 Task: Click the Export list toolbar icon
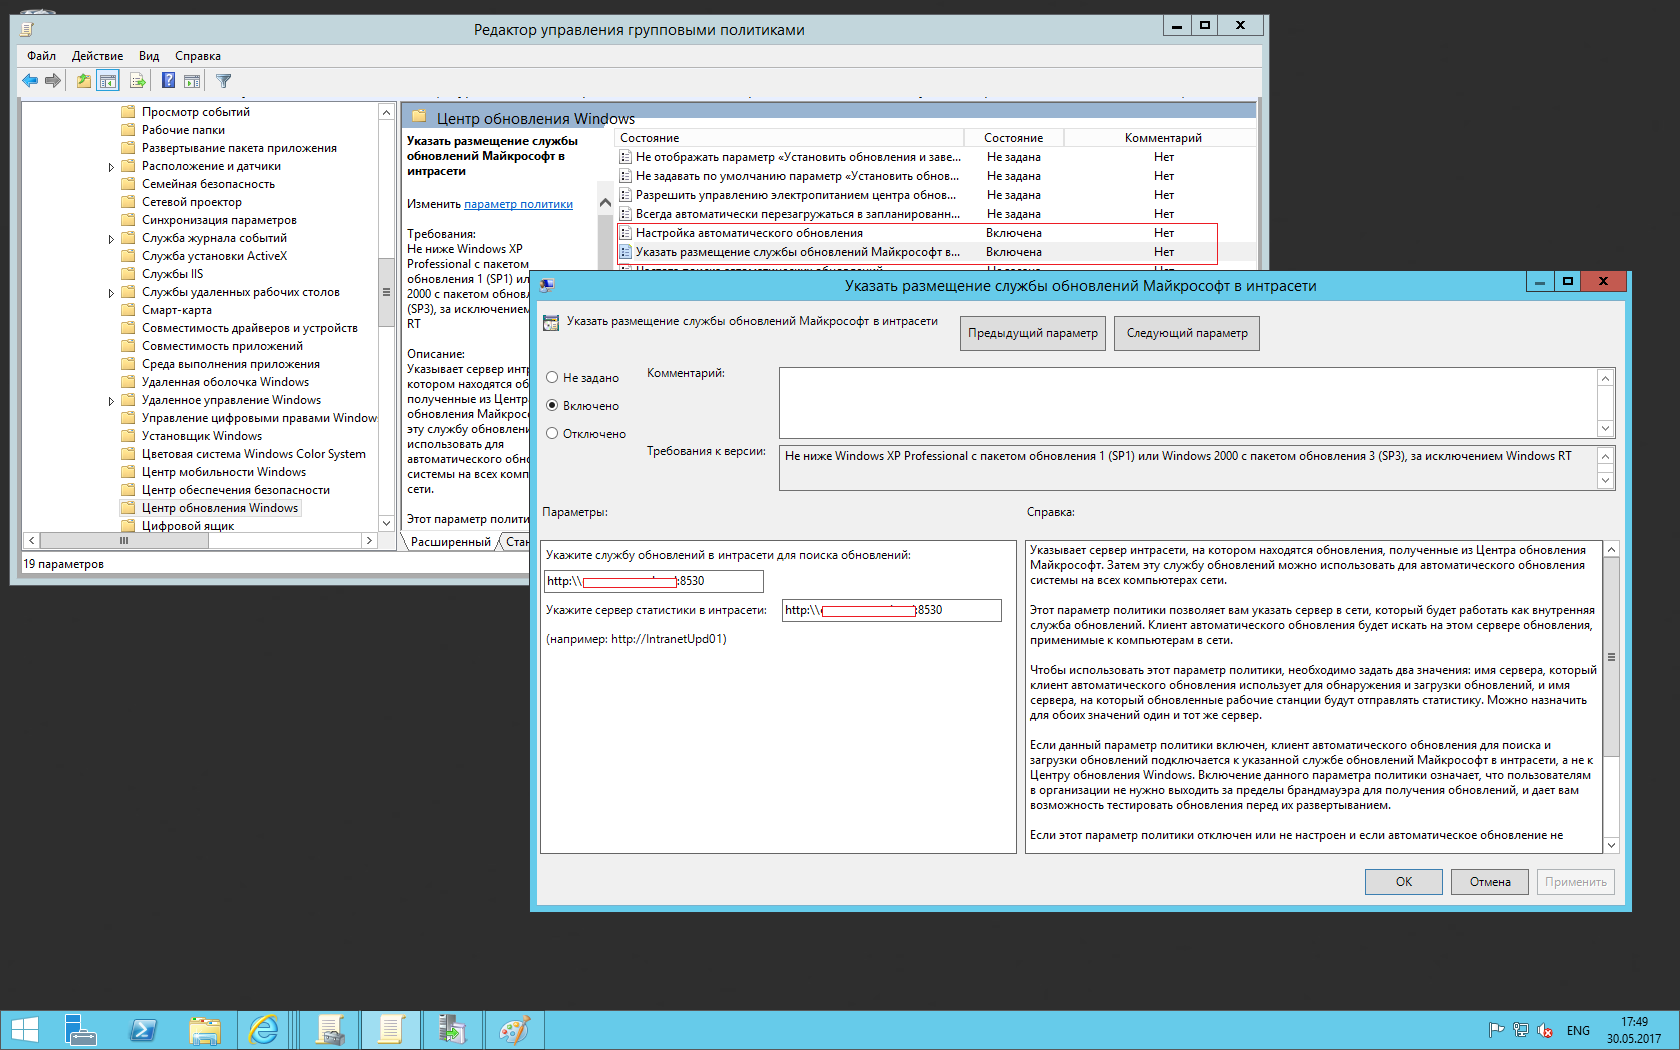(x=138, y=81)
